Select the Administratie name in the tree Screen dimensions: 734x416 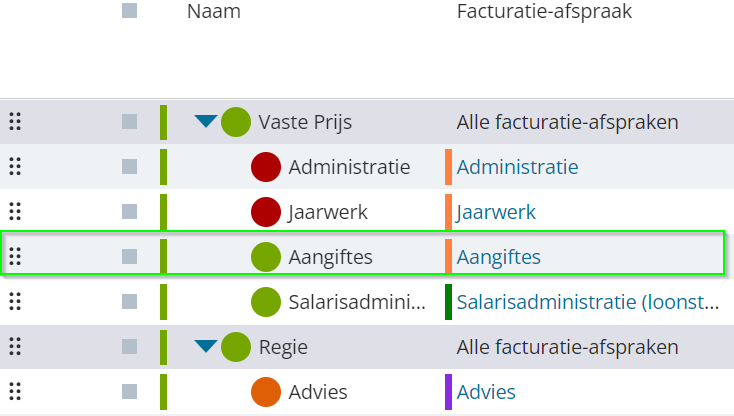349,167
